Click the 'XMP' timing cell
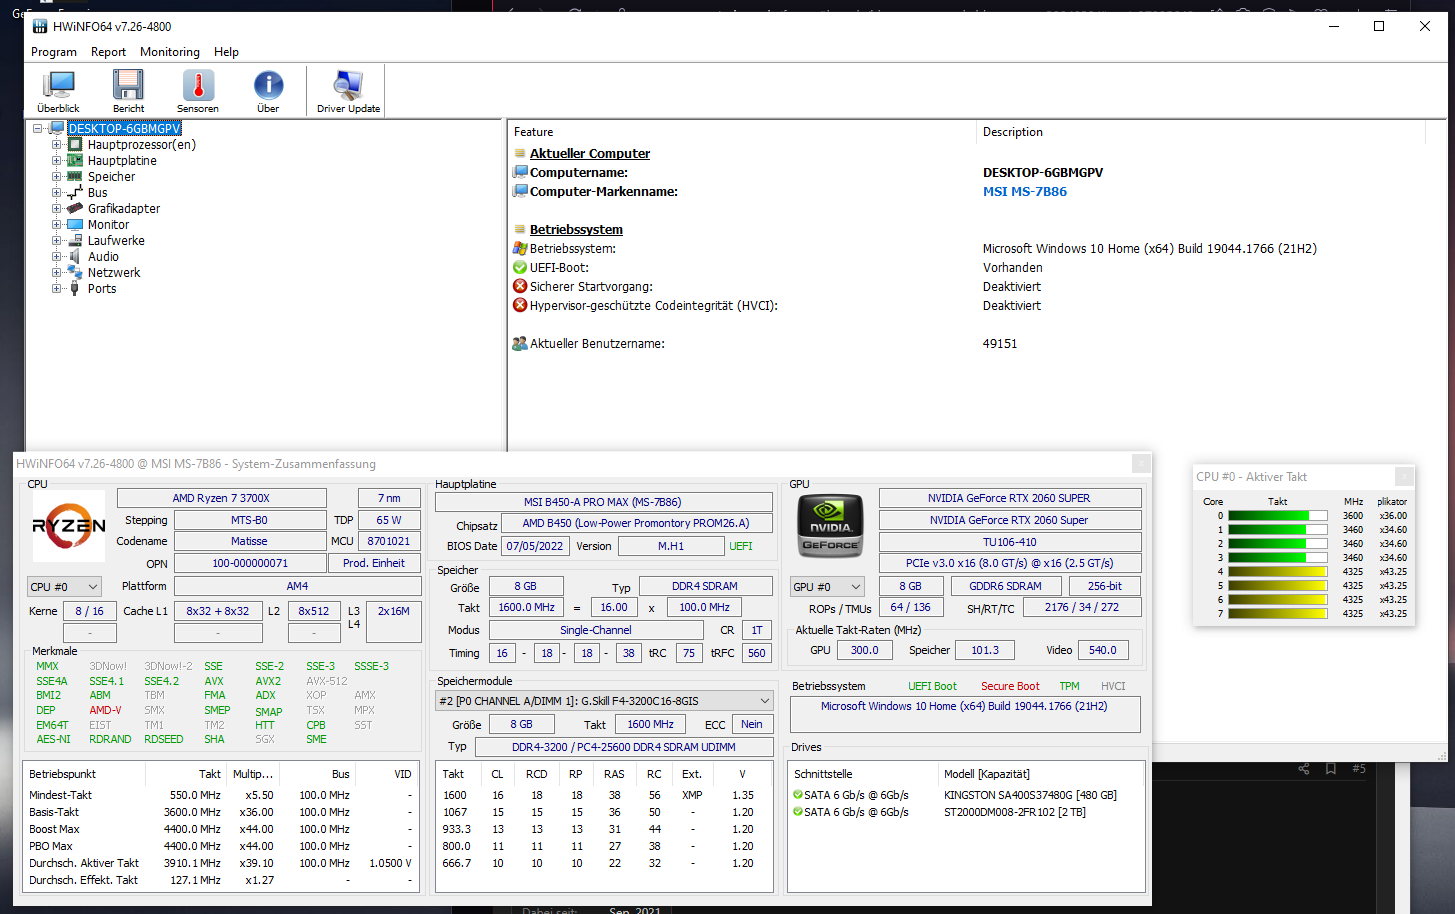1455x914 pixels. [692, 795]
